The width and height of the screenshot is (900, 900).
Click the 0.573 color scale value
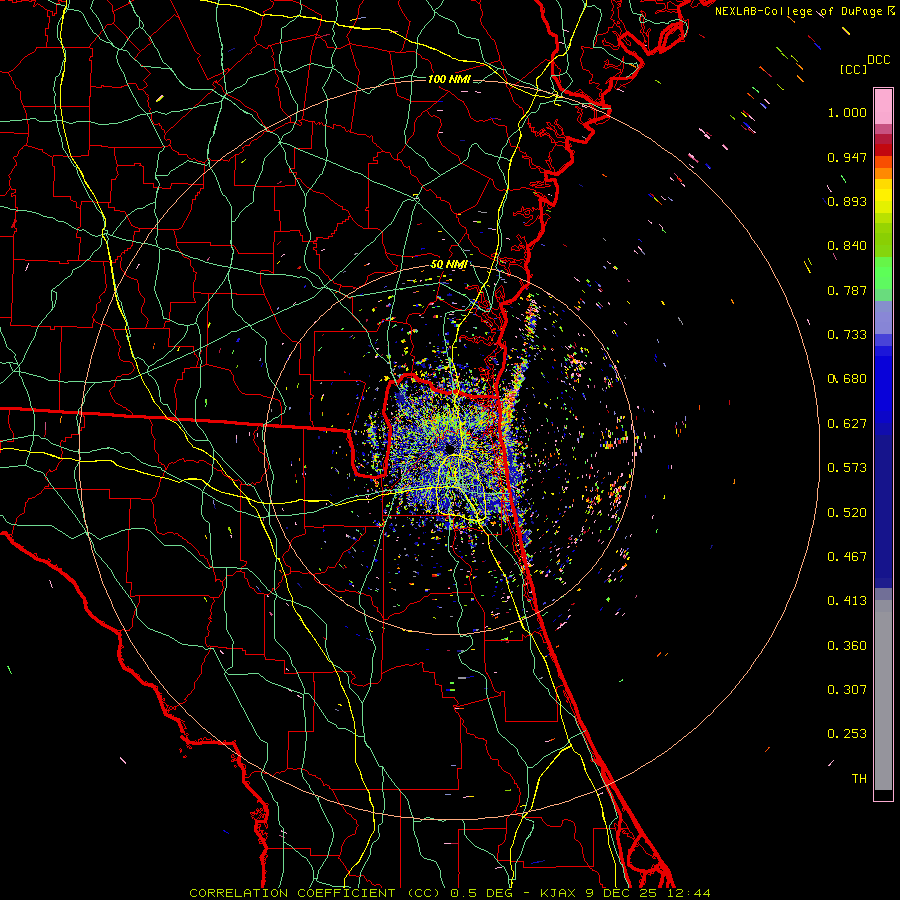pos(847,468)
